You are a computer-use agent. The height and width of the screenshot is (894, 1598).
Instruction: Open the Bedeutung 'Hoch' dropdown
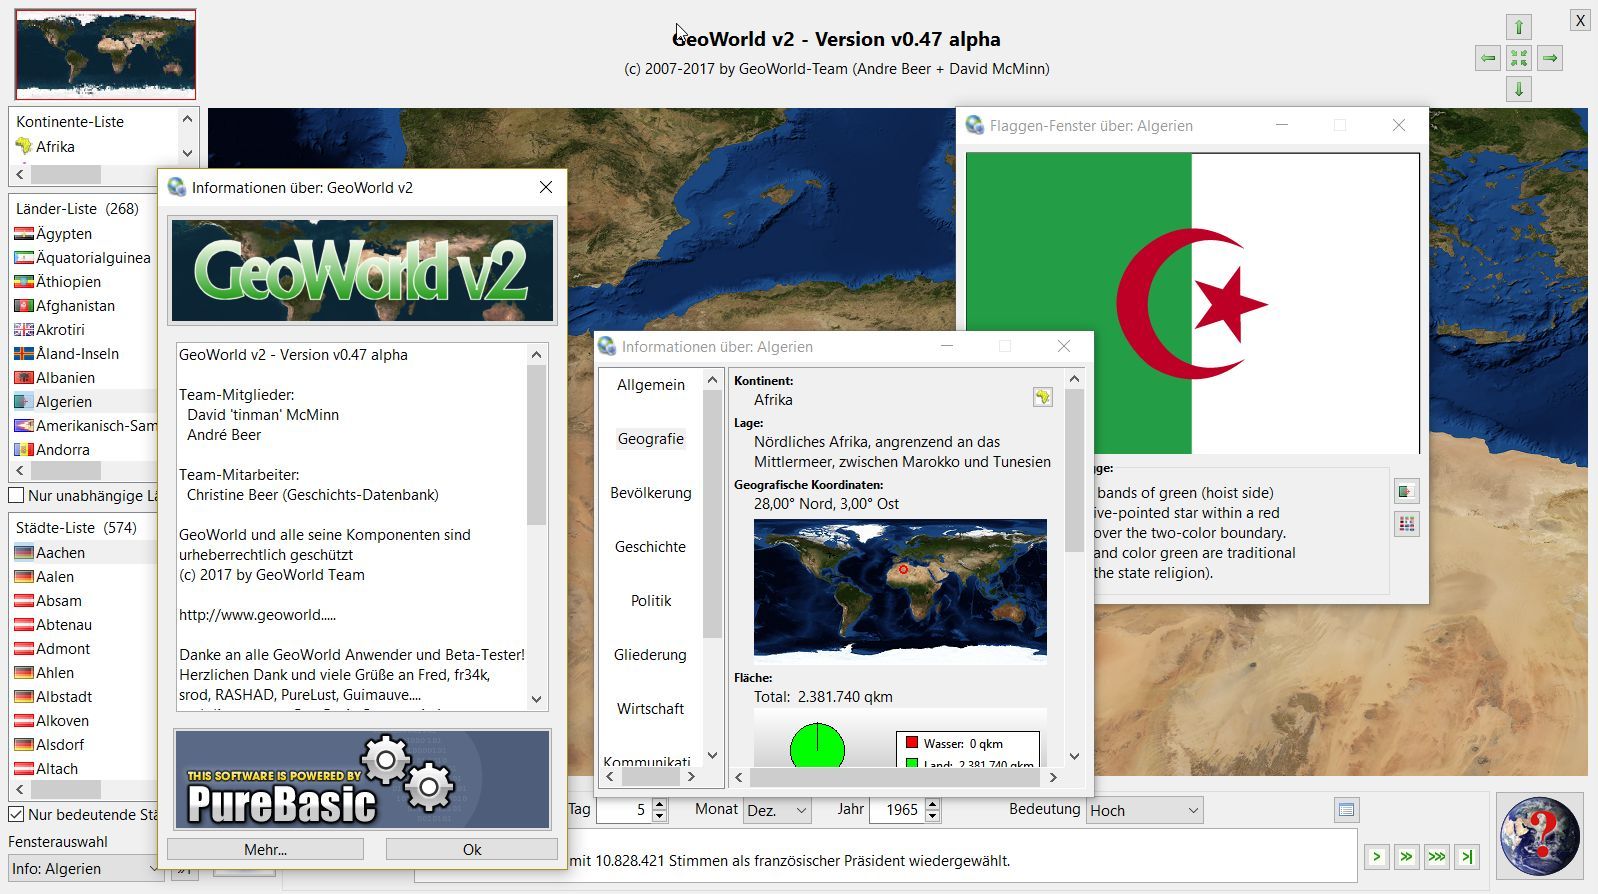coord(1144,810)
